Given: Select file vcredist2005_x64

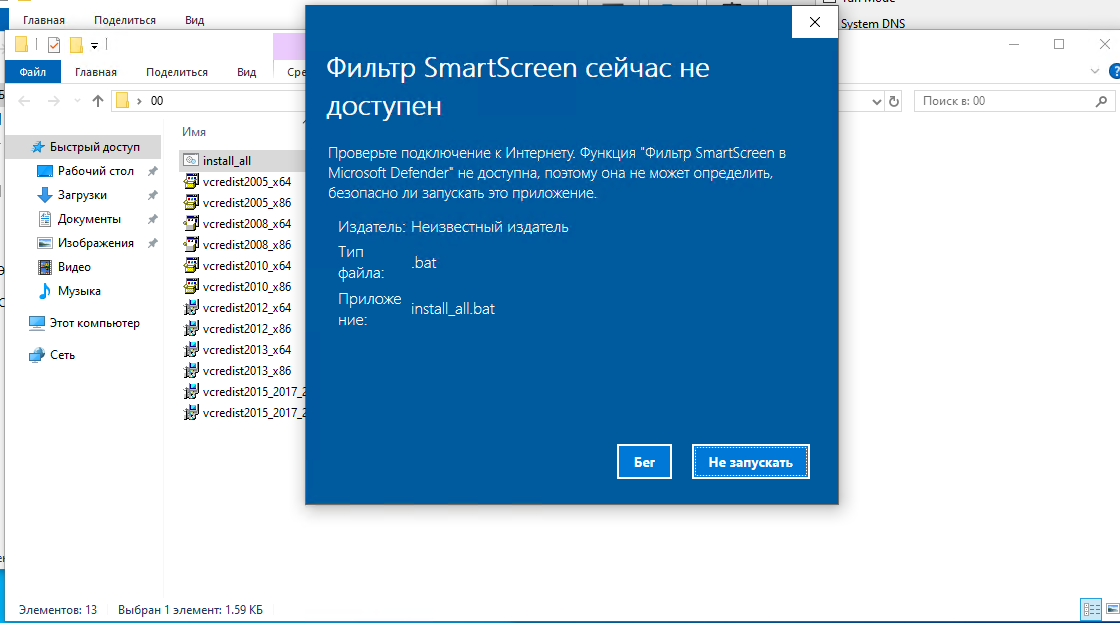Looking at the screenshot, I should pyautogui.click(x=246, y=181).
